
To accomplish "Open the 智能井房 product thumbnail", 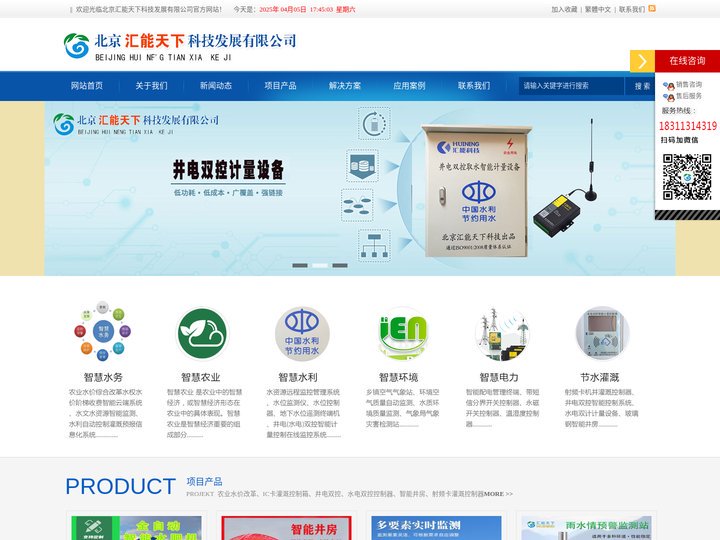I will (x=286, y=528).
